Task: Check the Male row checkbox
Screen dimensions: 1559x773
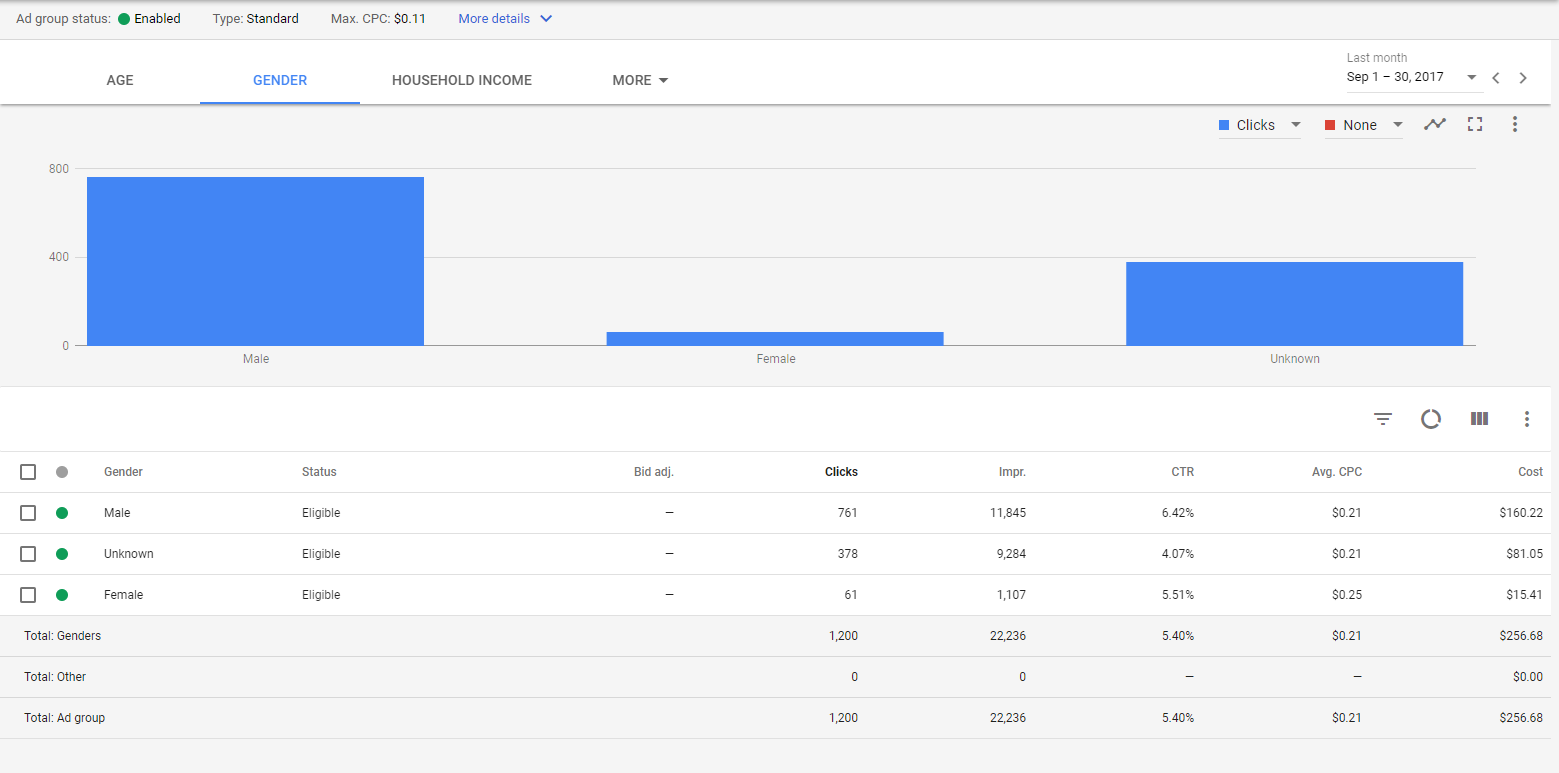Action: tap(28, 513)
